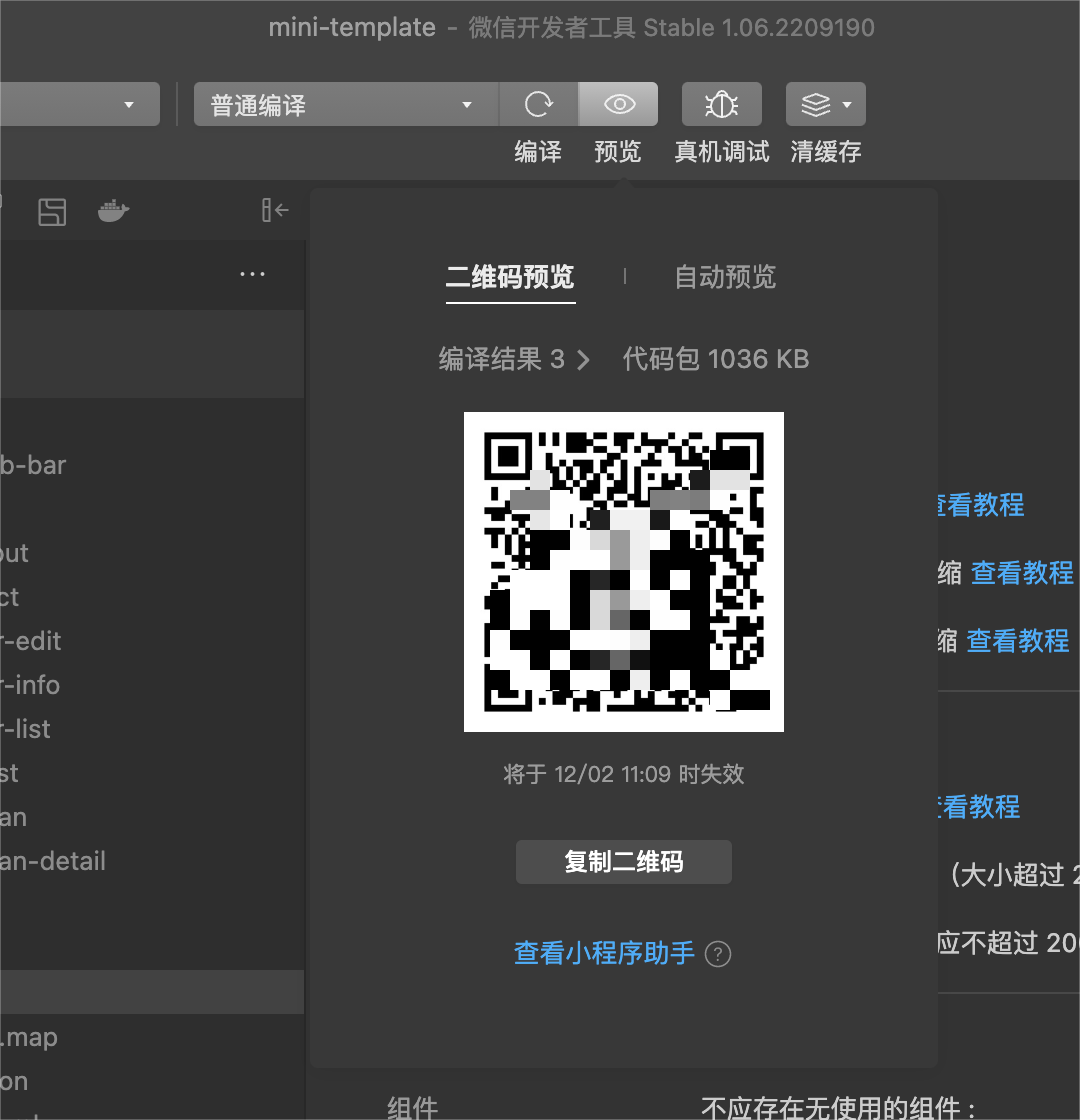Click 代码包 1036 KB text

716,359
